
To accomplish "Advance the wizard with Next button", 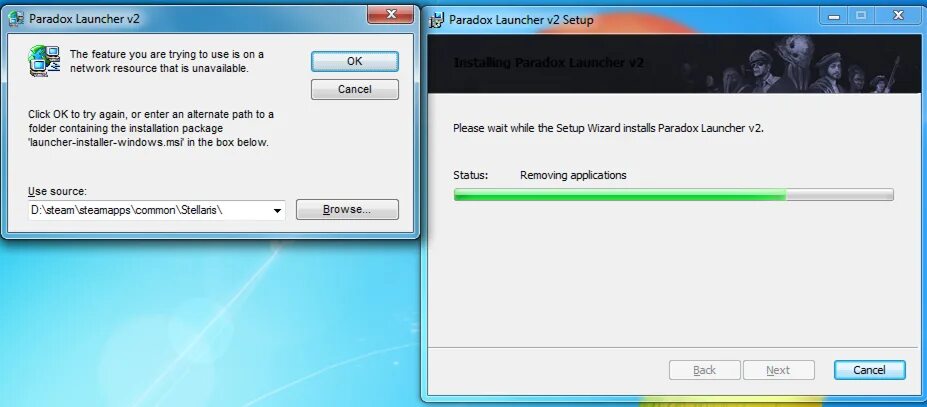I will click(779, 370).
